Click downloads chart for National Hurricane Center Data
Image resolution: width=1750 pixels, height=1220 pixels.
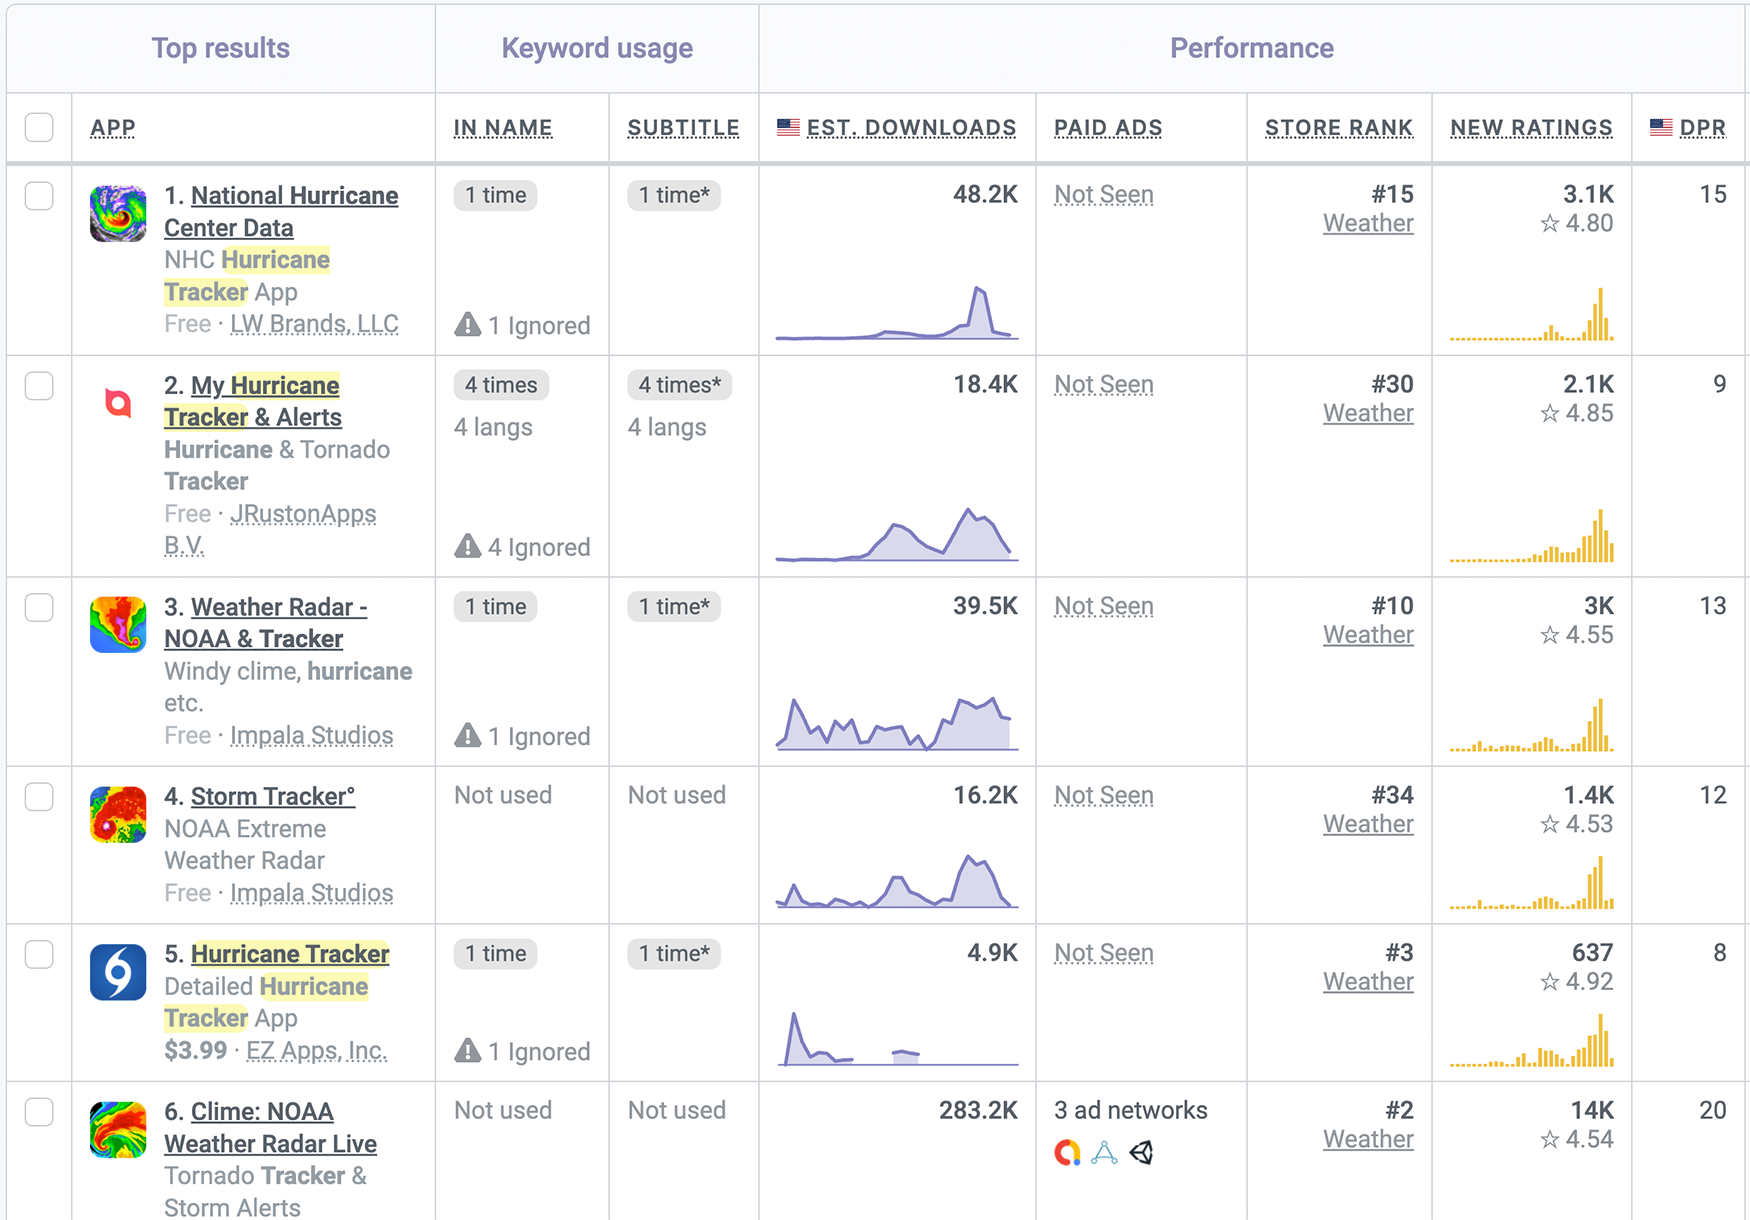click(897, 313)
